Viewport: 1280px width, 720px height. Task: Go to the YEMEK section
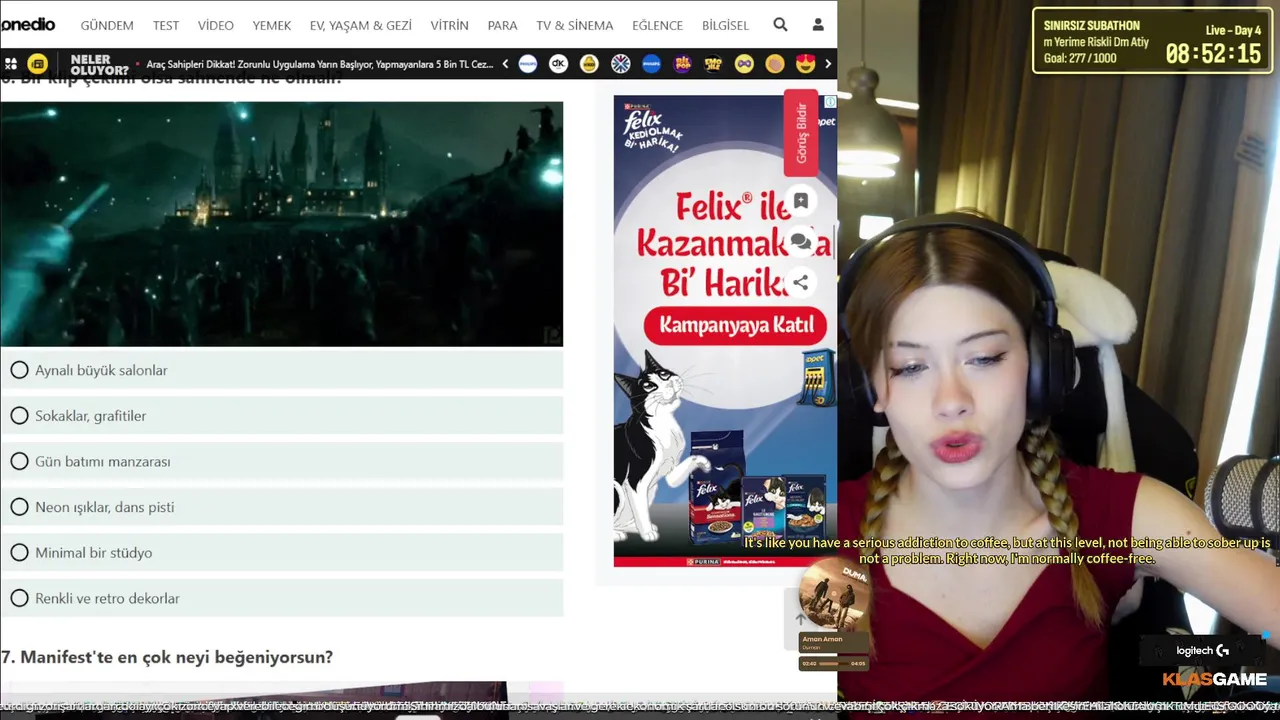[x=272, y=26]
